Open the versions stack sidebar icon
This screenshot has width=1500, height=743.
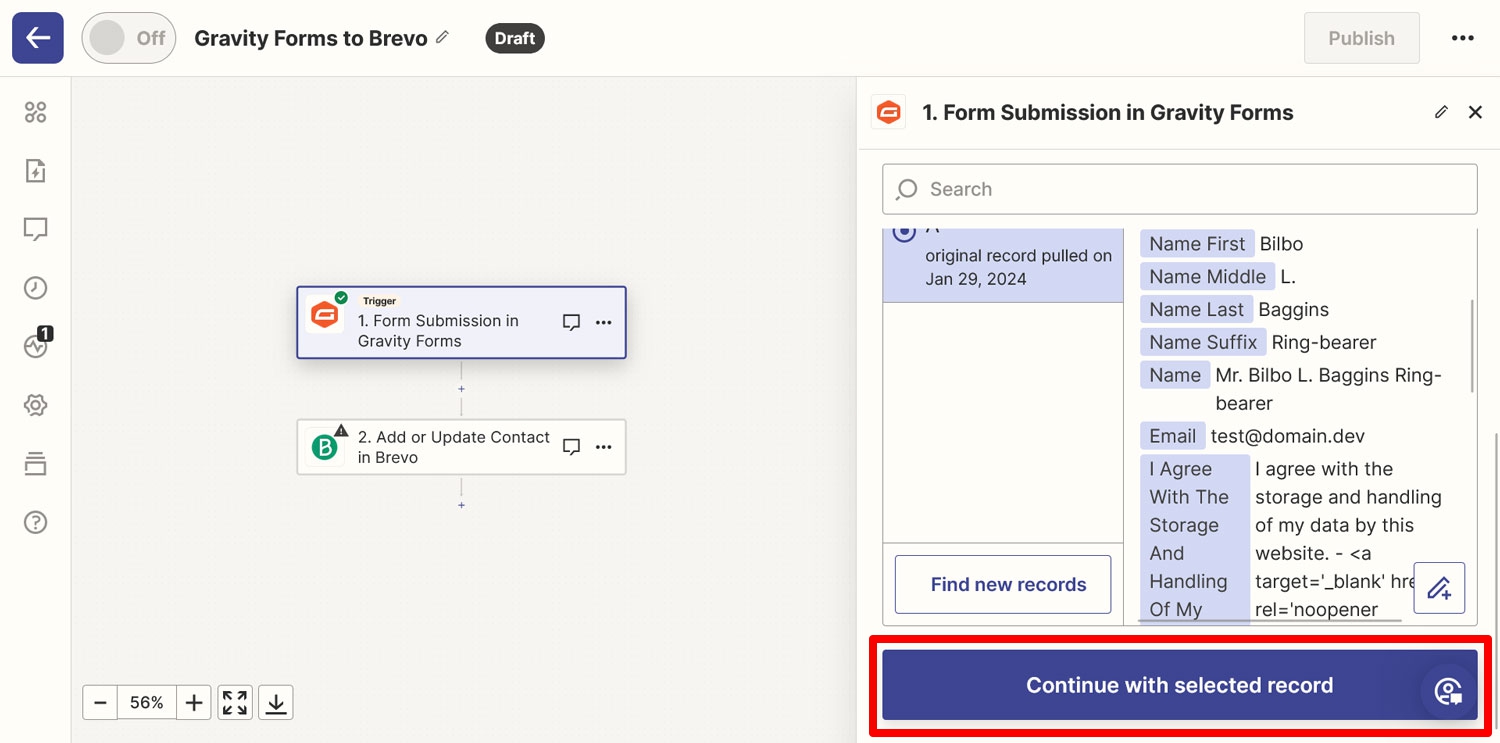(x=35, y=464)
